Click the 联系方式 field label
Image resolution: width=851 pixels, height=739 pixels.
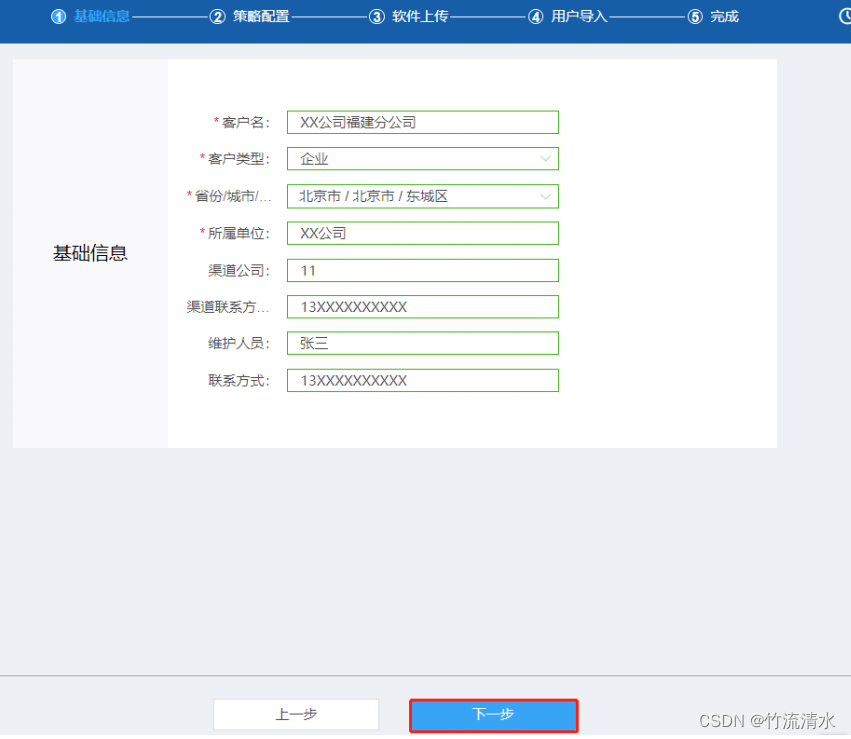pos(238,381)
